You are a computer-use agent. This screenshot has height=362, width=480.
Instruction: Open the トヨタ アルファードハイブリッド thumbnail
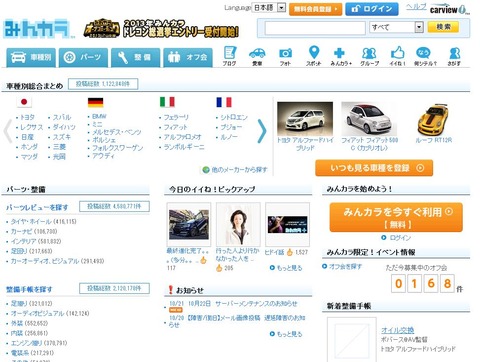[305, 119]
